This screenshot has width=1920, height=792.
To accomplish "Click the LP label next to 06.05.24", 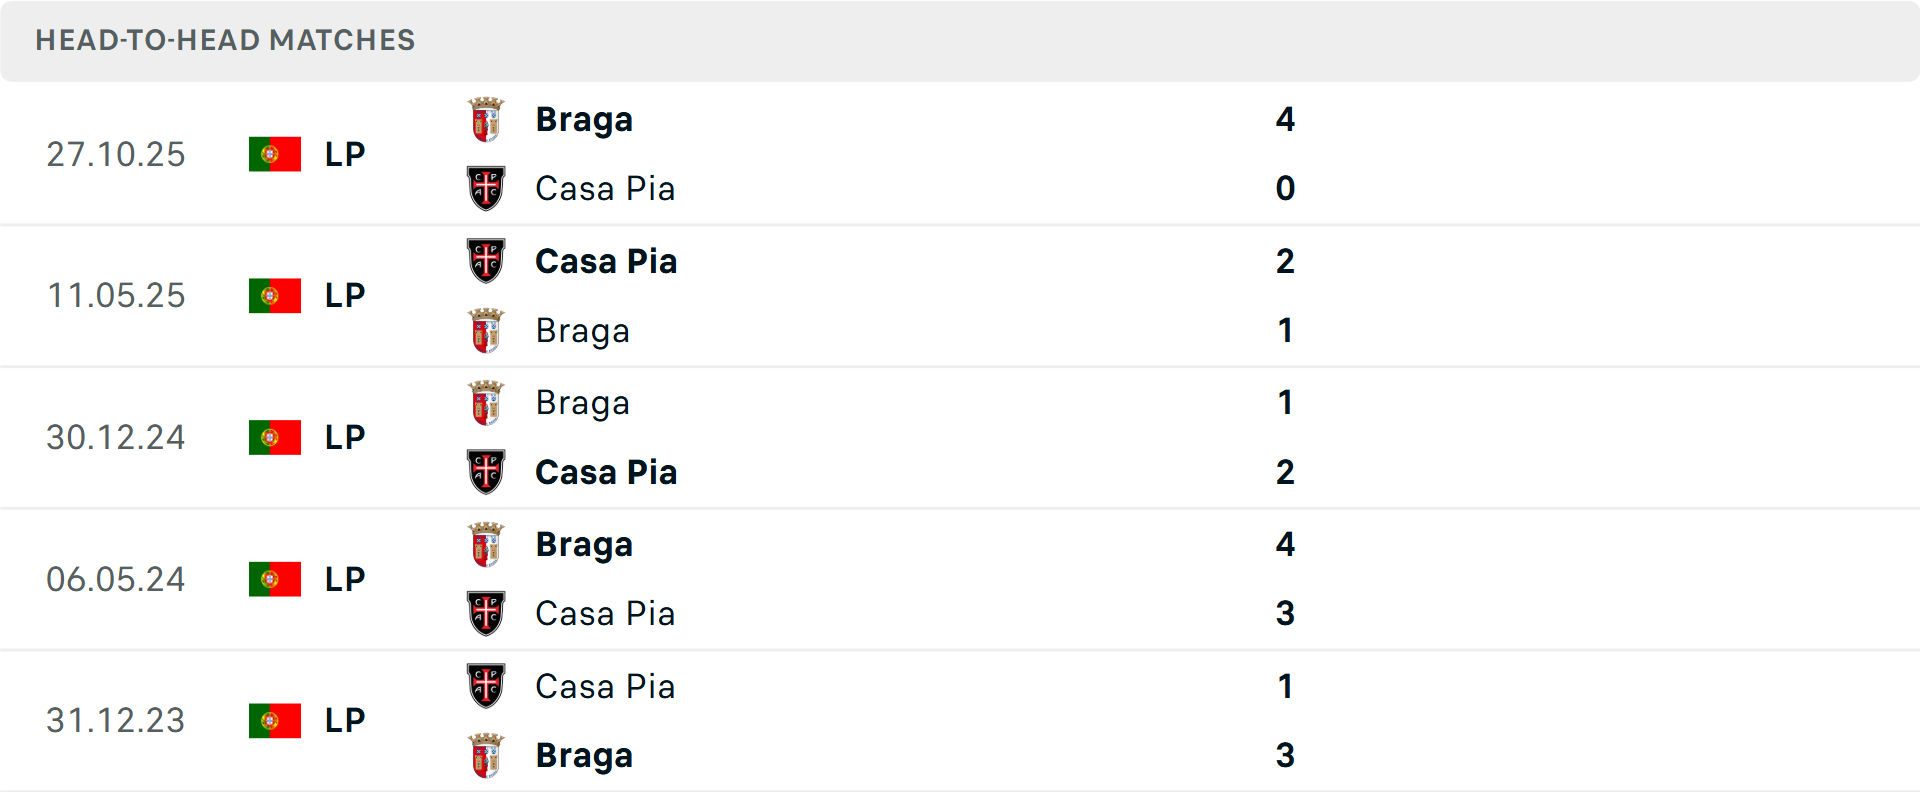I will click(x=344, y=578).
